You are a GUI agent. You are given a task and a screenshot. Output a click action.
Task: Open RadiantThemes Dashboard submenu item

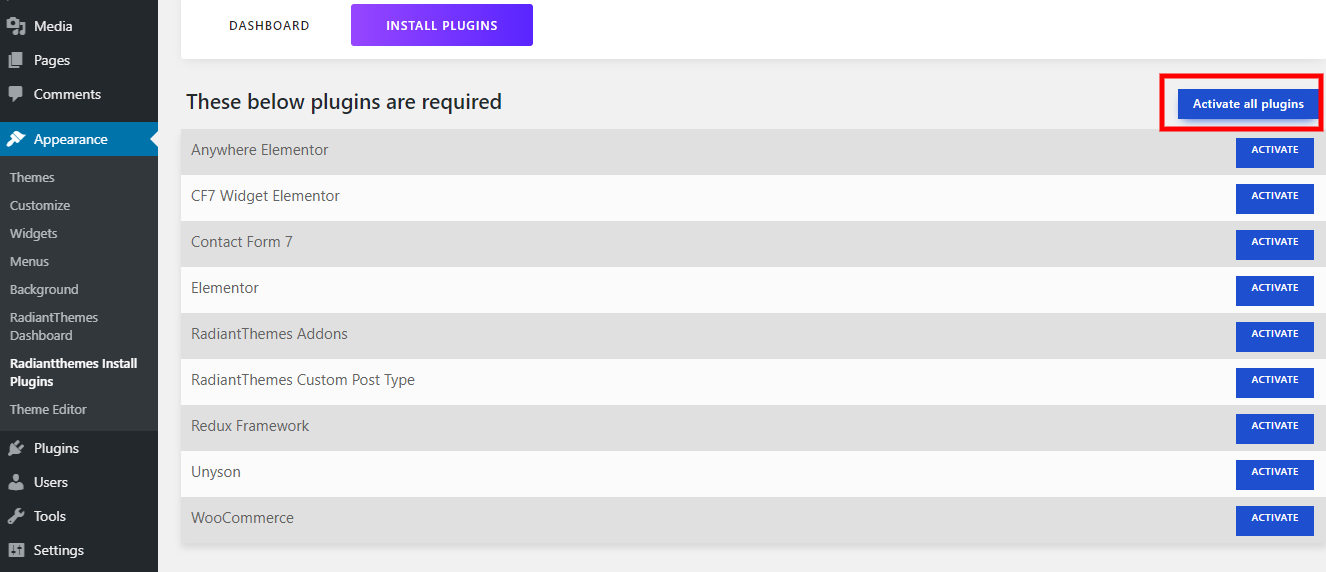pos(54,326)
